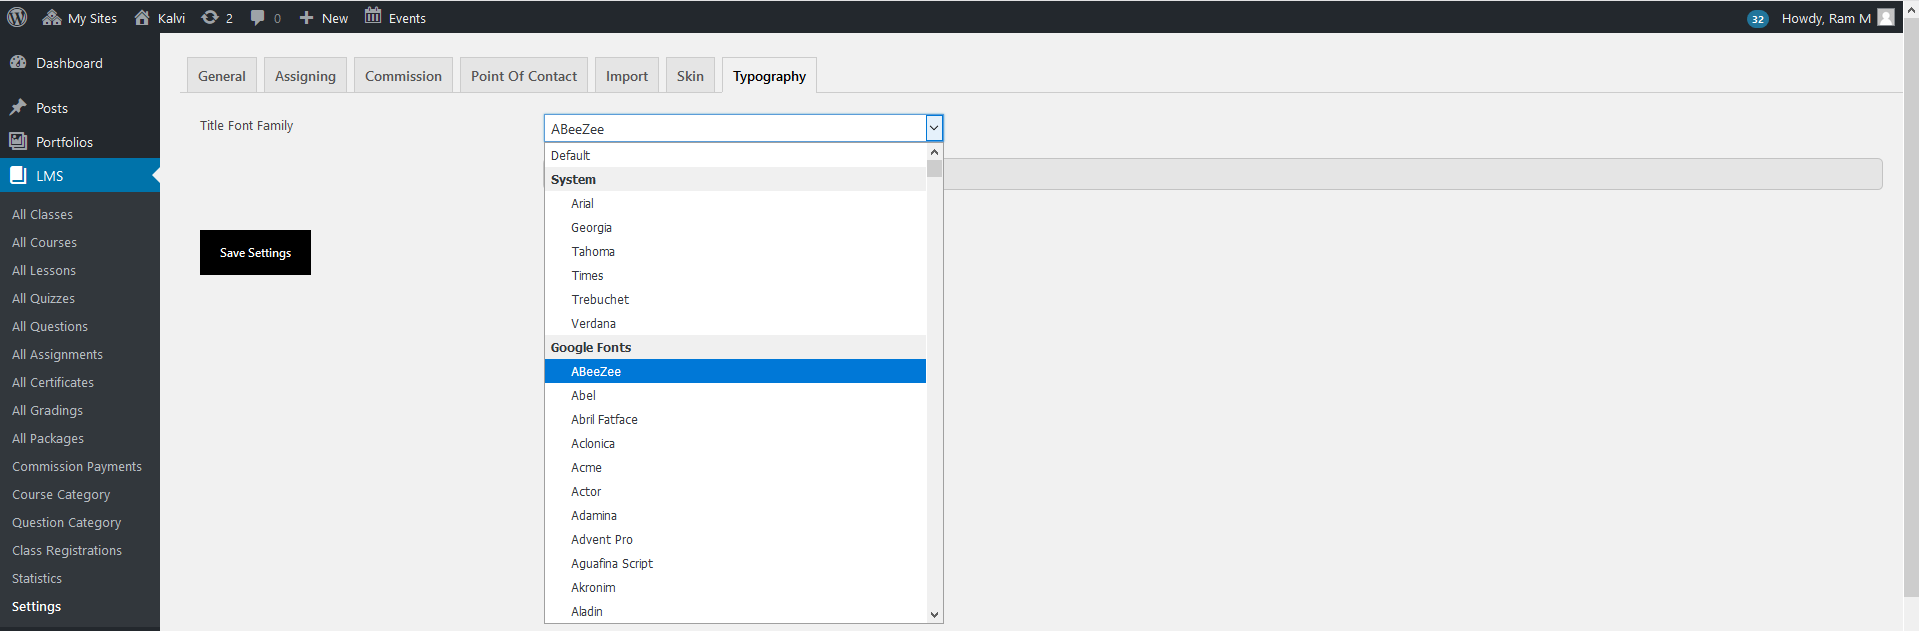Image resolution: width=1919 pixels, height=631 pixels.
Task: Choose Arial from font list
Action: [735, 203]
